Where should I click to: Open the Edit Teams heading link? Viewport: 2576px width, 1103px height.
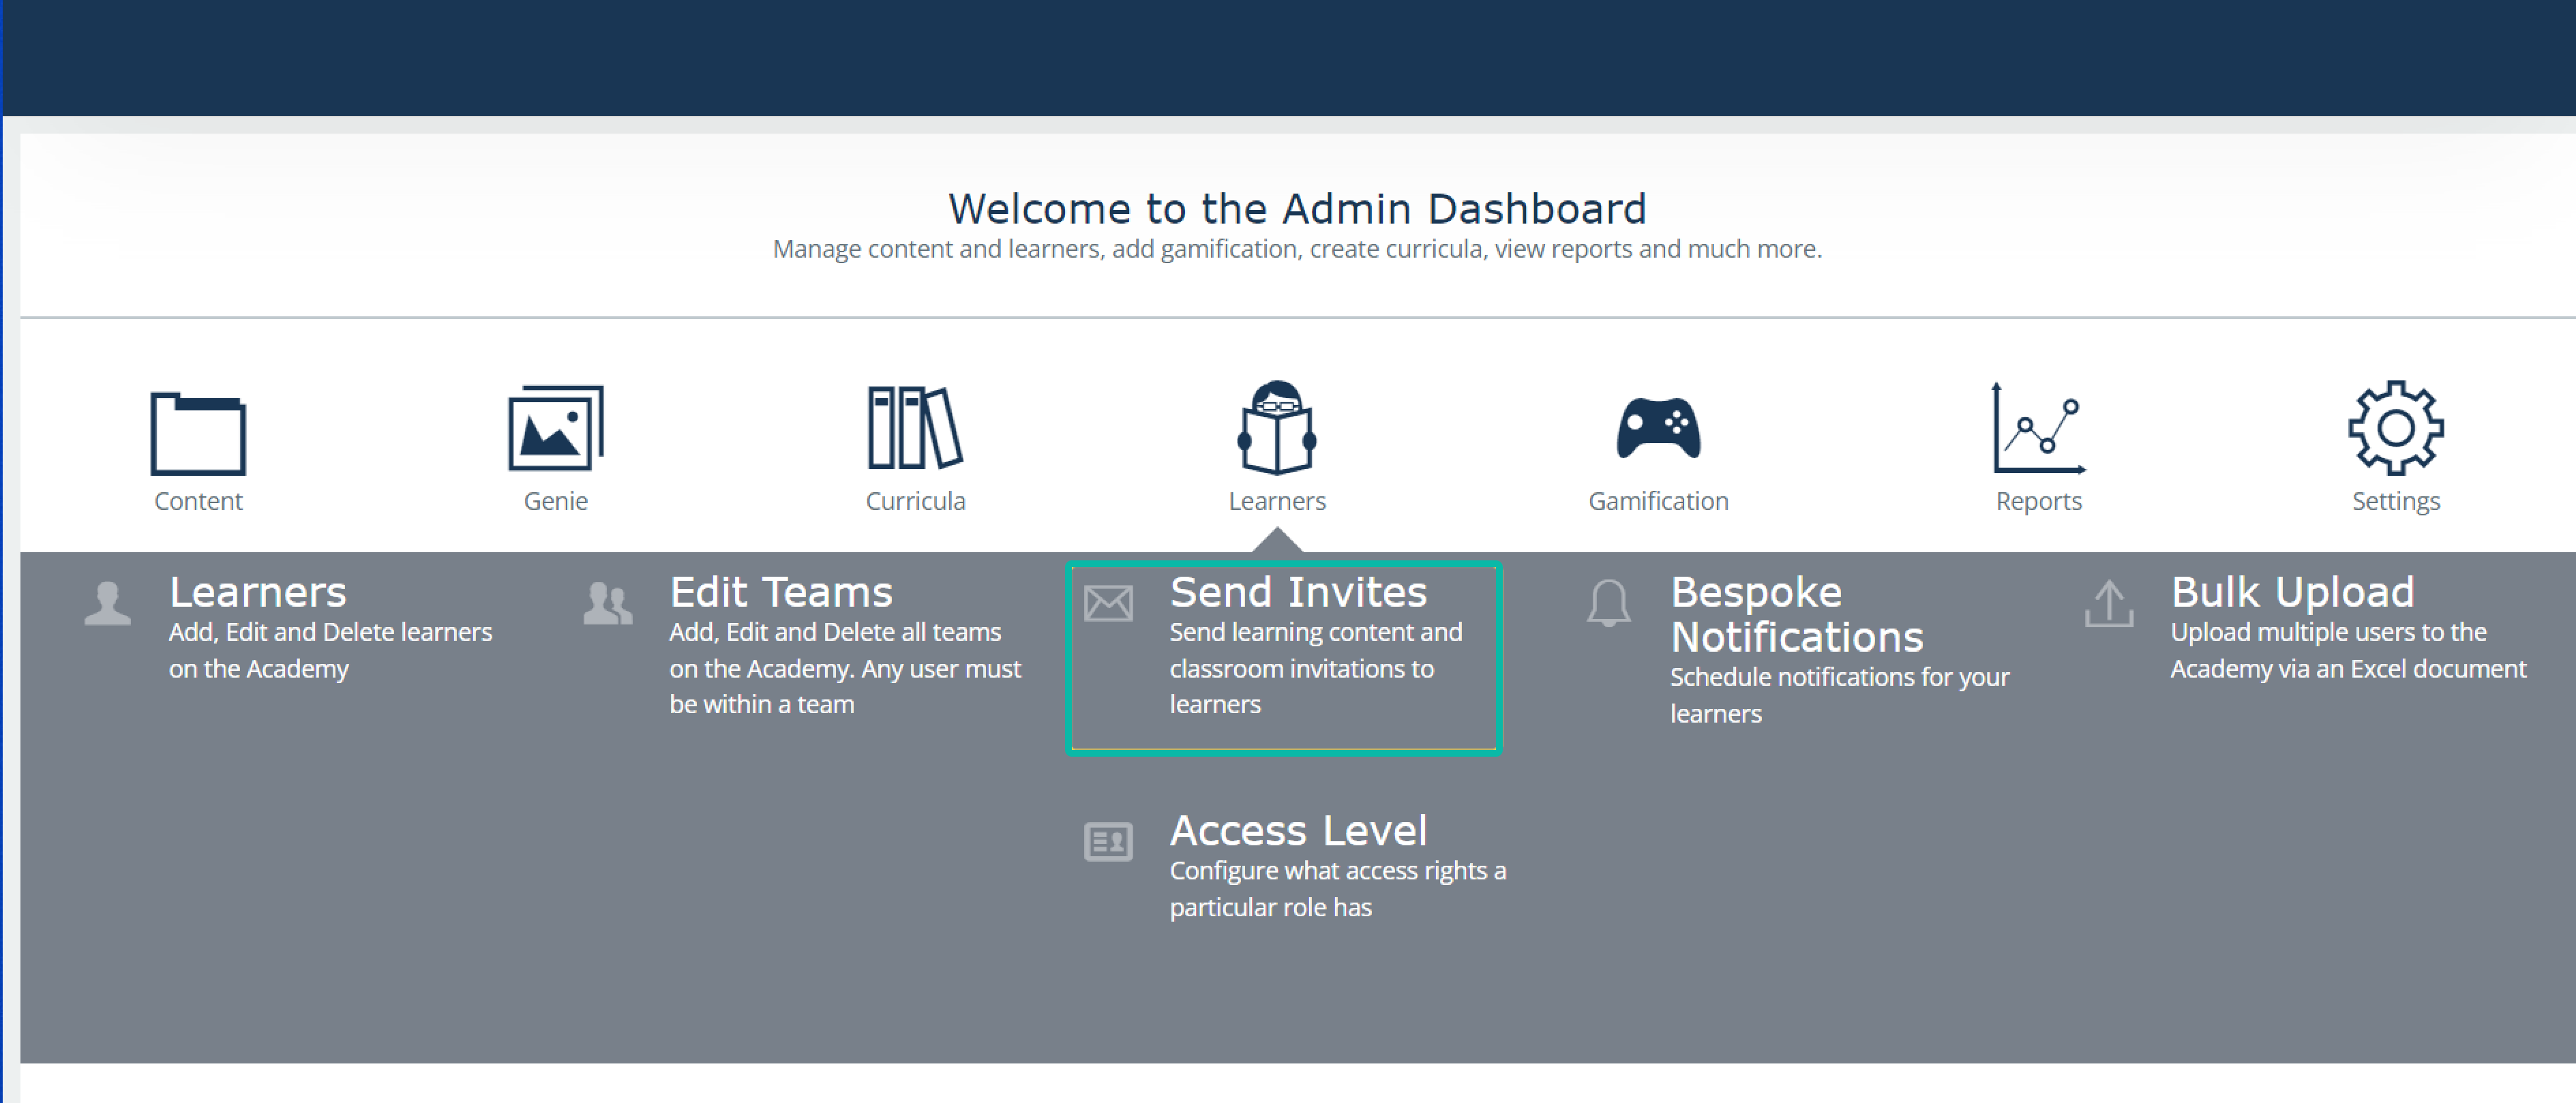tap(781, 592)
